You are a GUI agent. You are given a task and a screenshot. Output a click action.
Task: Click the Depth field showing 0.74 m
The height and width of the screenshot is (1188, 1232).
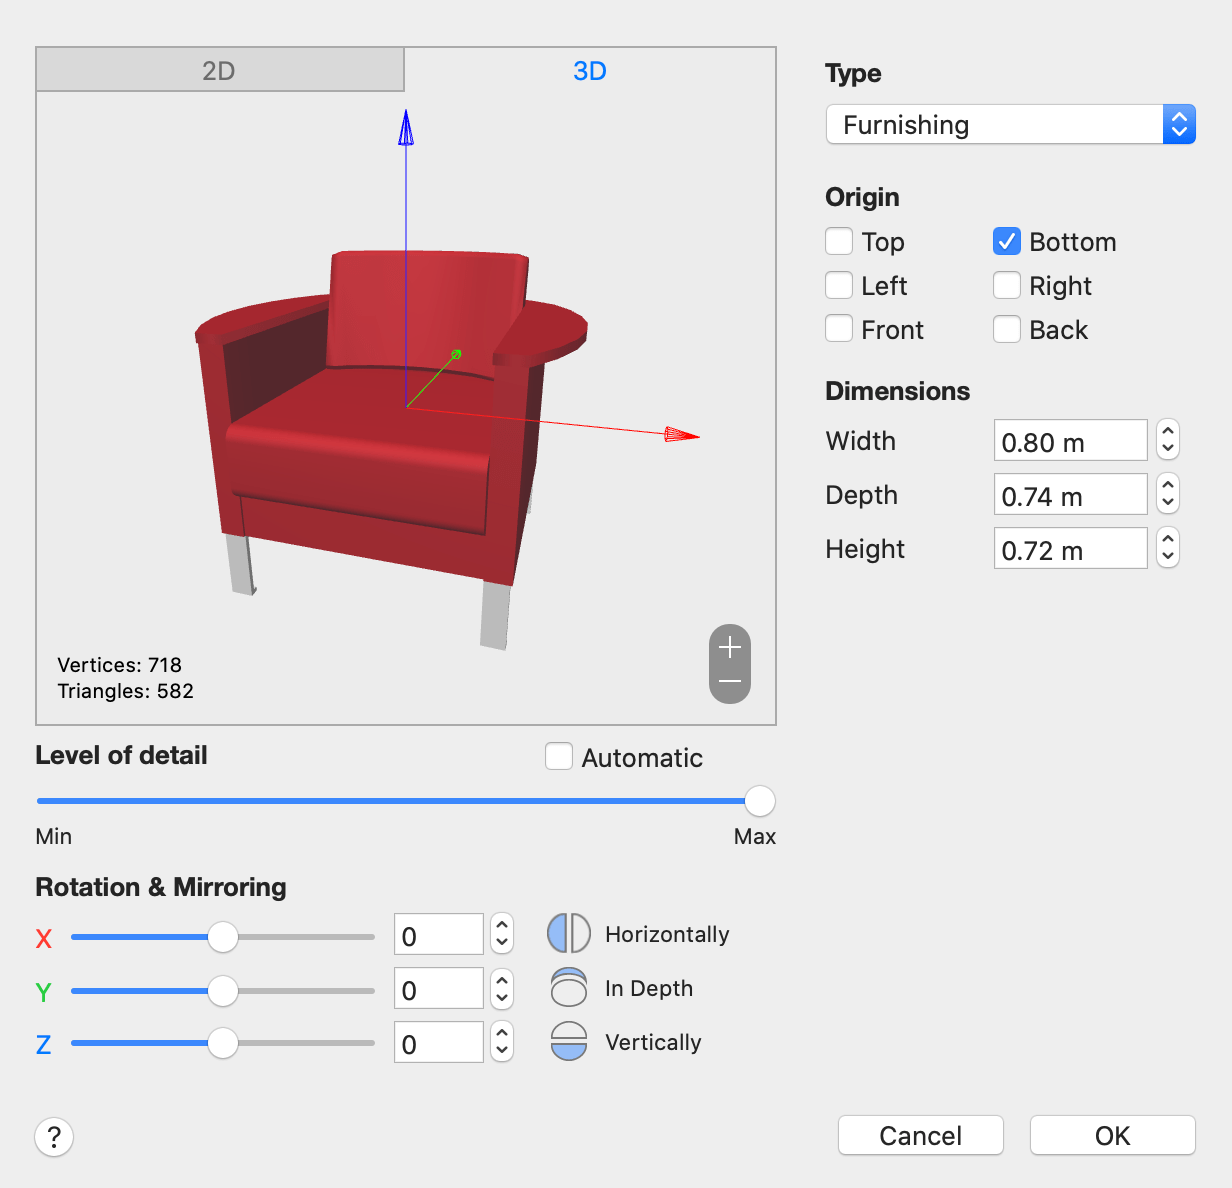click(1070, 495)
